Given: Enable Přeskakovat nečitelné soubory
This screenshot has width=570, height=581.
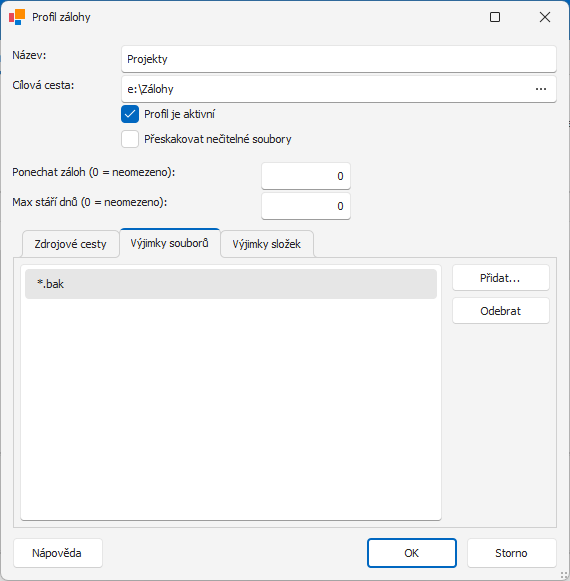Looking at the screenshot, I should (x=130, y=139).
